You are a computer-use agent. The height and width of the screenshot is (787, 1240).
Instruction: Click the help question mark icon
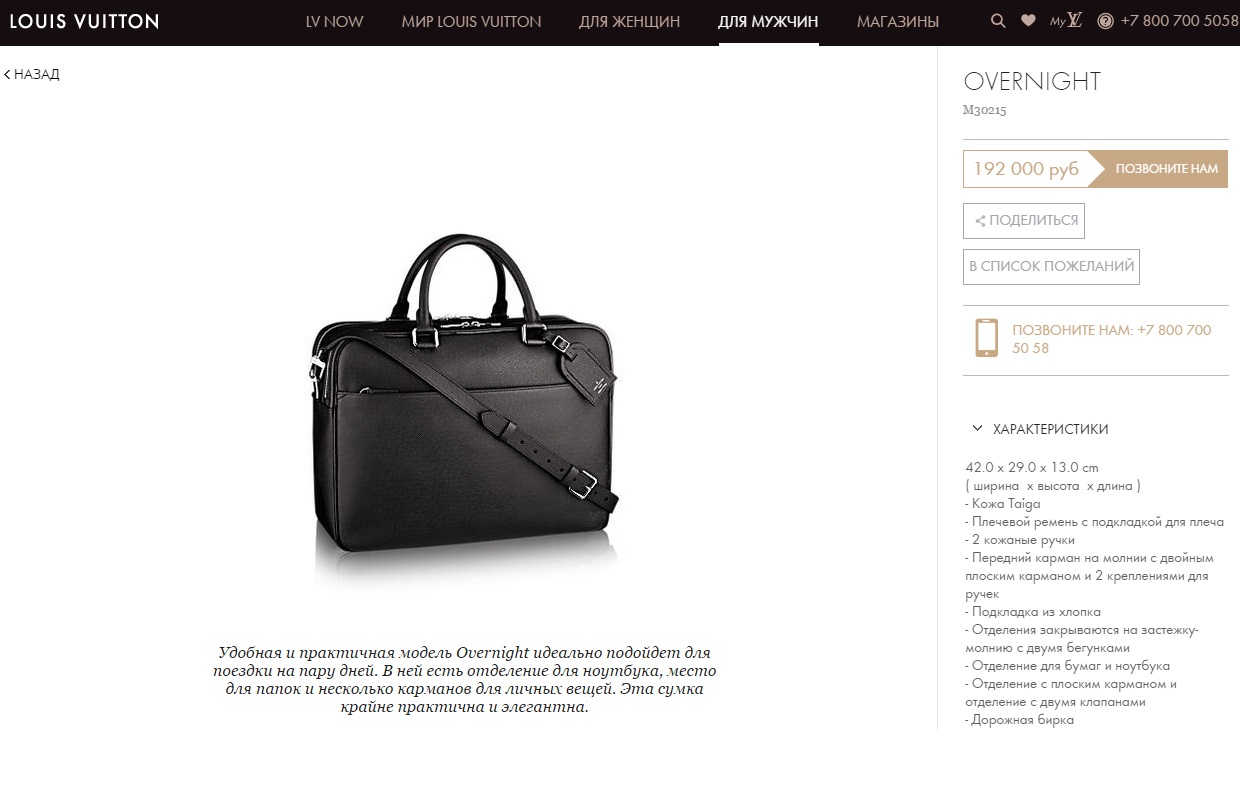click(x=1105, y=21)
